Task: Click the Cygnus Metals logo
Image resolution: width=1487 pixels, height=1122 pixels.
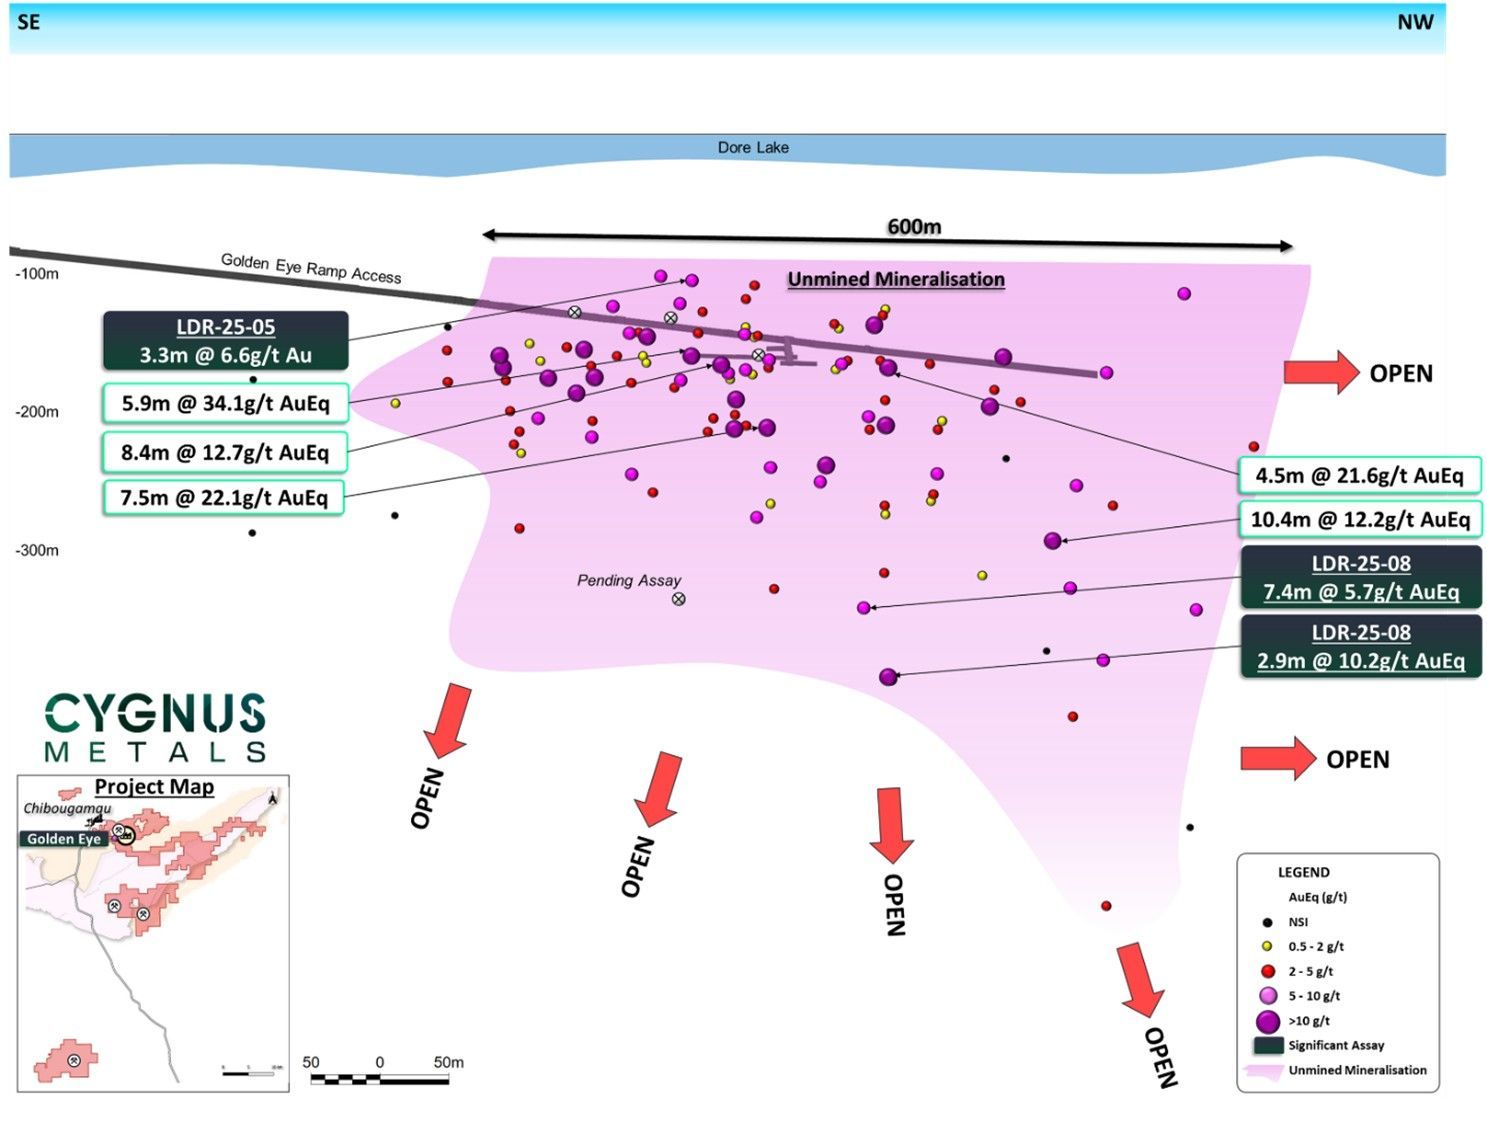Action: click(x=155, y=727)
